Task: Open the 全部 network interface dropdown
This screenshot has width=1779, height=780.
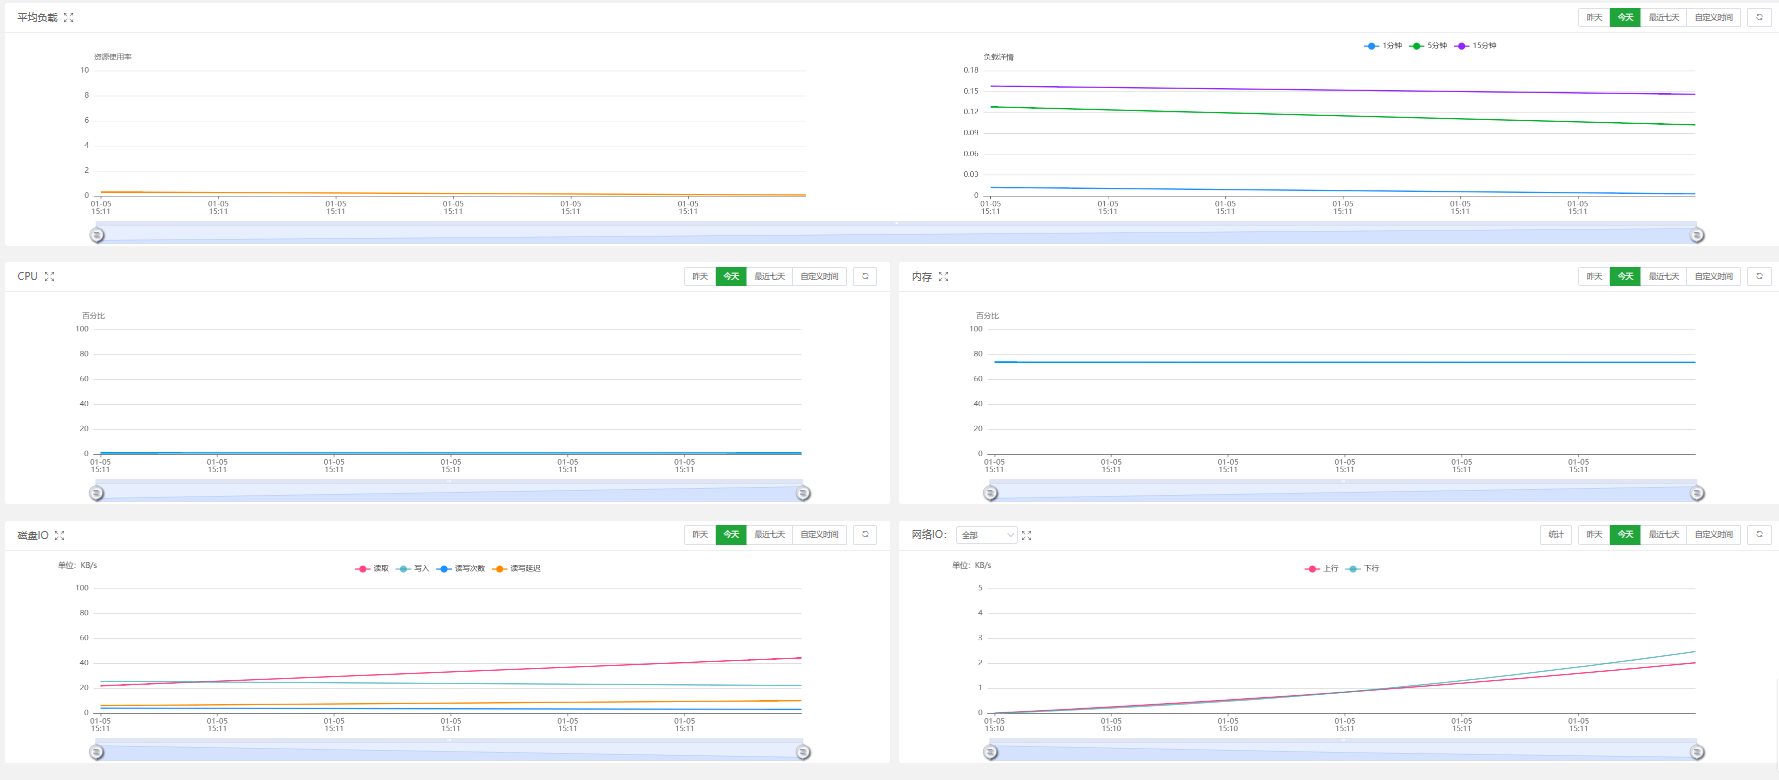Action: click(986, 536)
